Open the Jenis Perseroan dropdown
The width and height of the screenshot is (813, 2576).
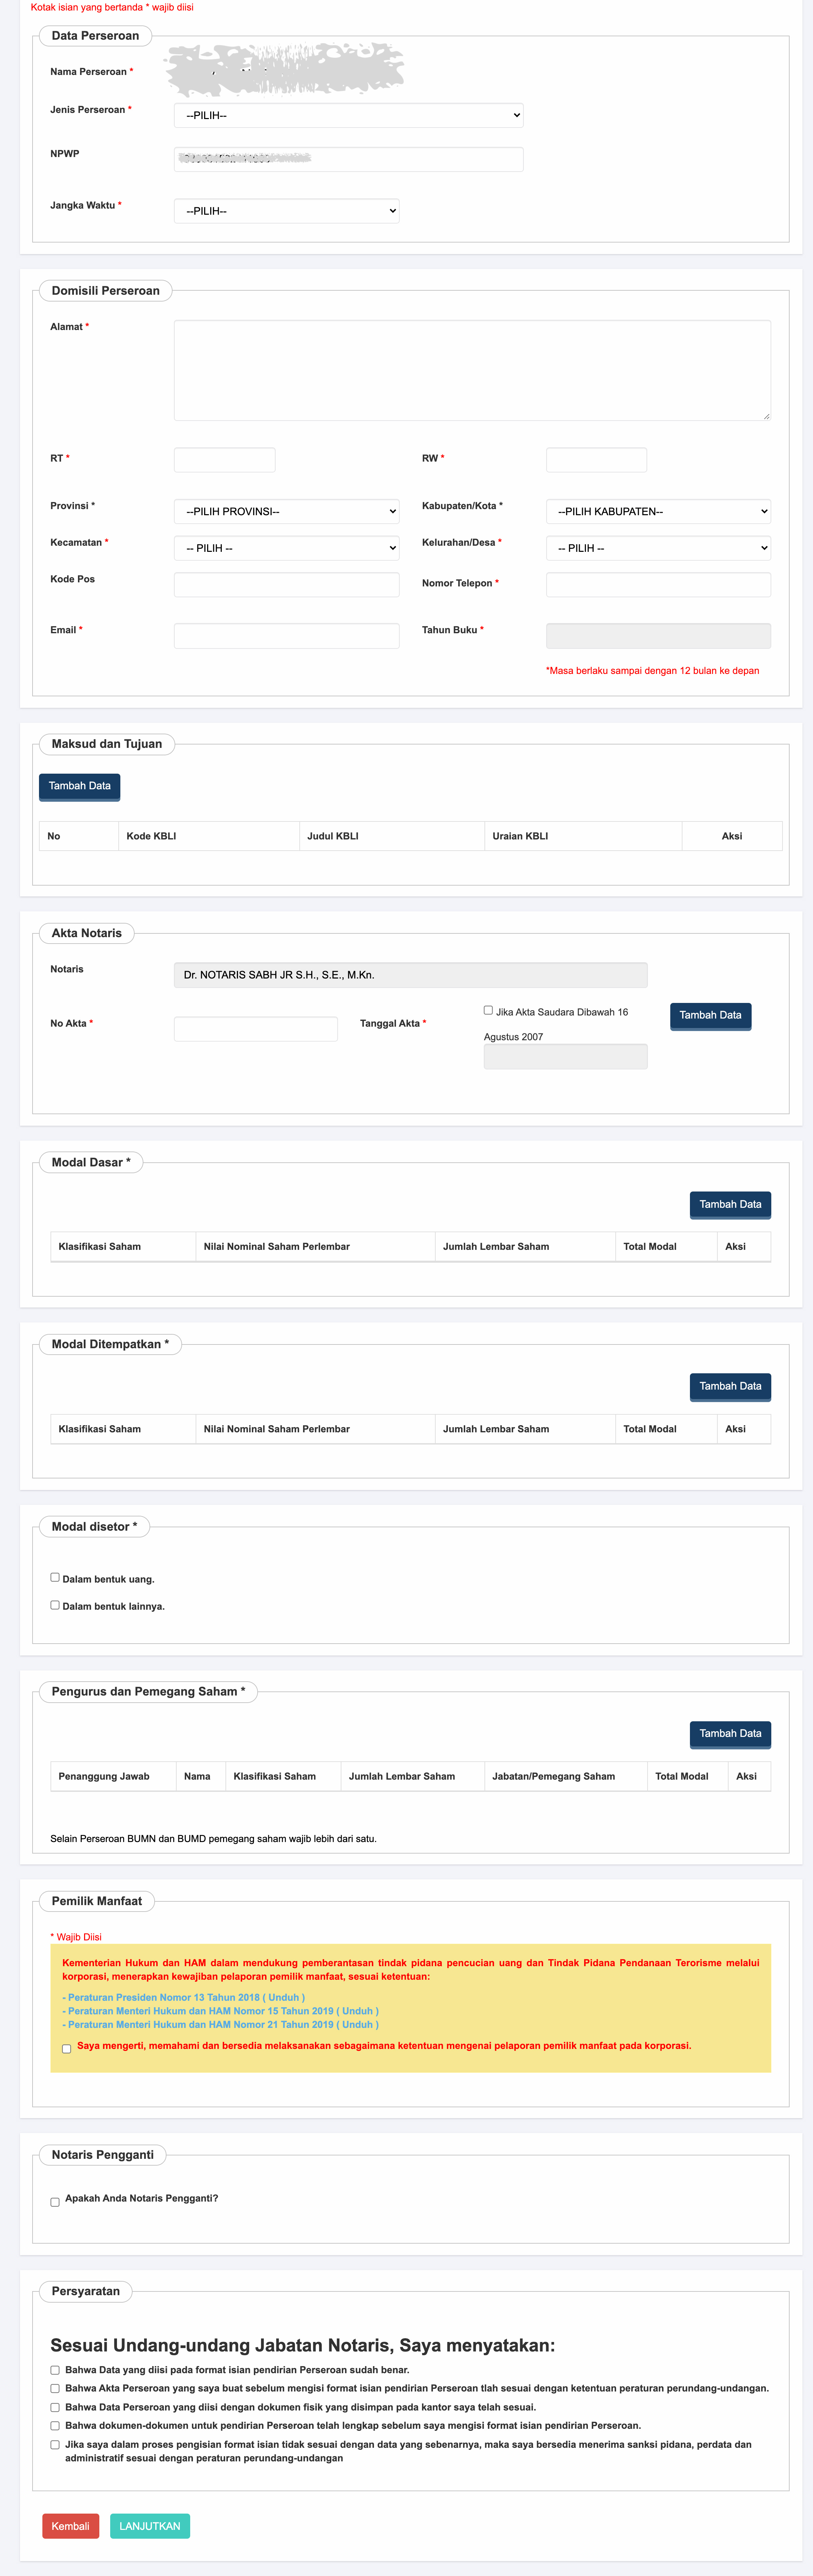[x=348, y=115]
